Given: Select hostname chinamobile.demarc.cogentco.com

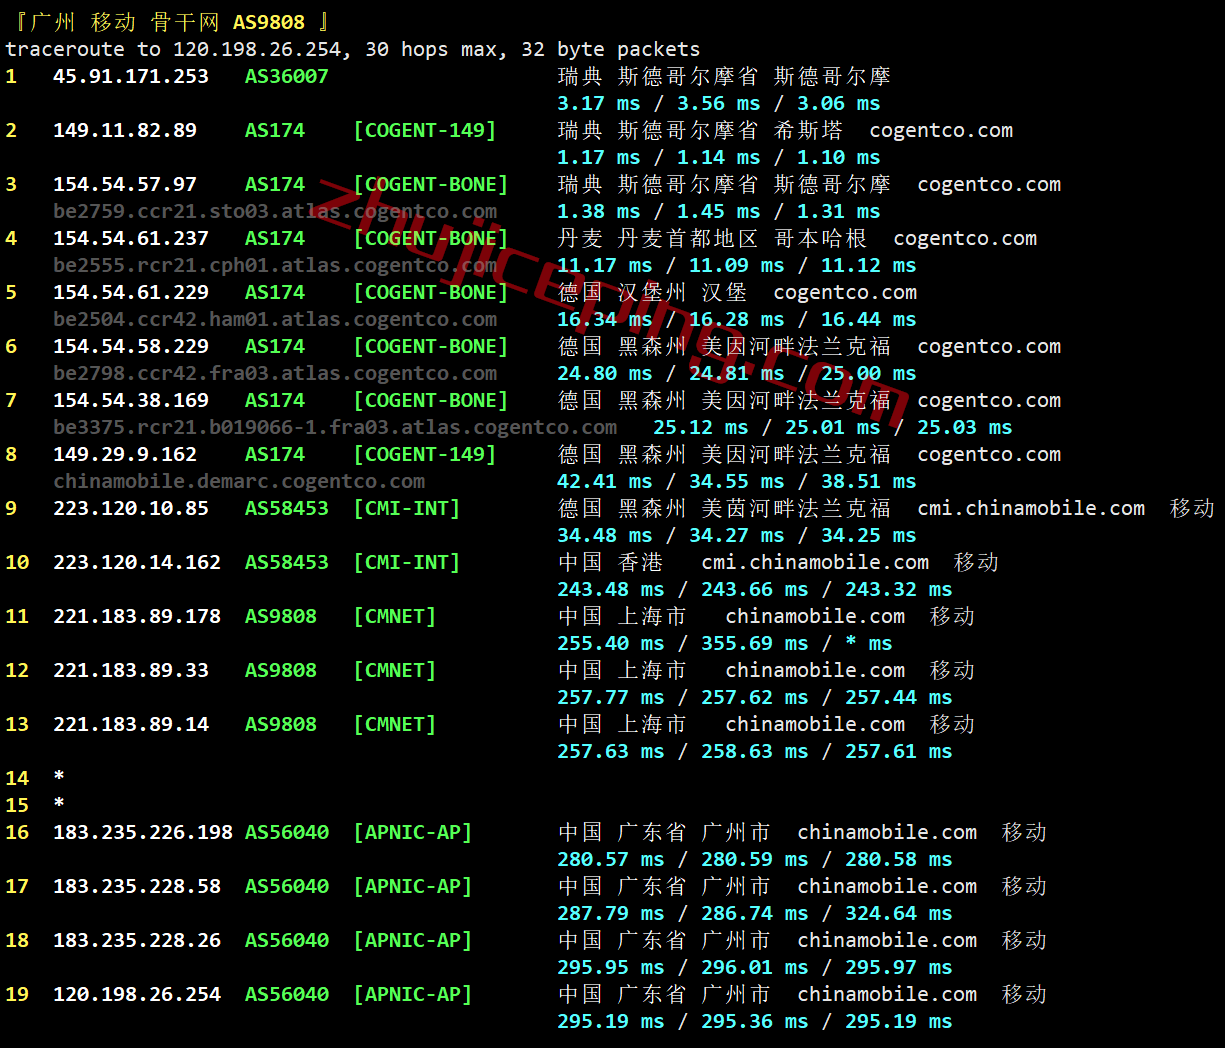Looking at the screenshot, I should (239, 481).
